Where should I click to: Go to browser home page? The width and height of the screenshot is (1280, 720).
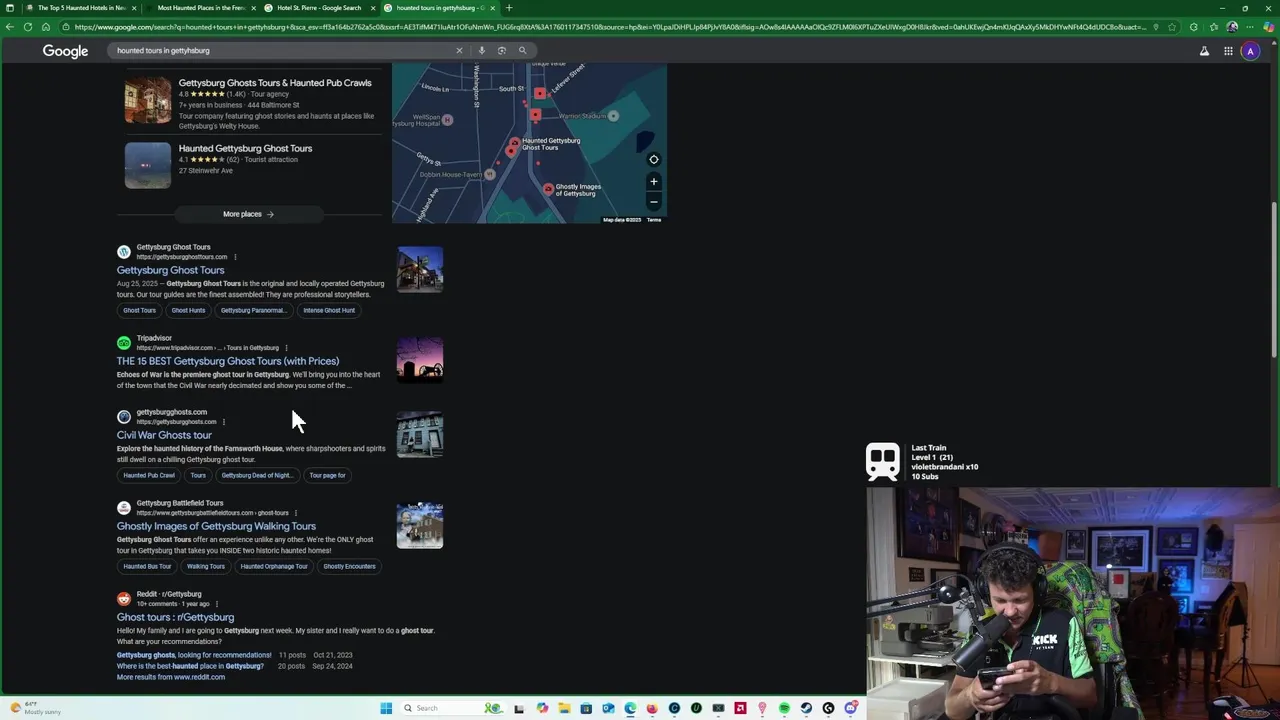[x=45, y=27]
